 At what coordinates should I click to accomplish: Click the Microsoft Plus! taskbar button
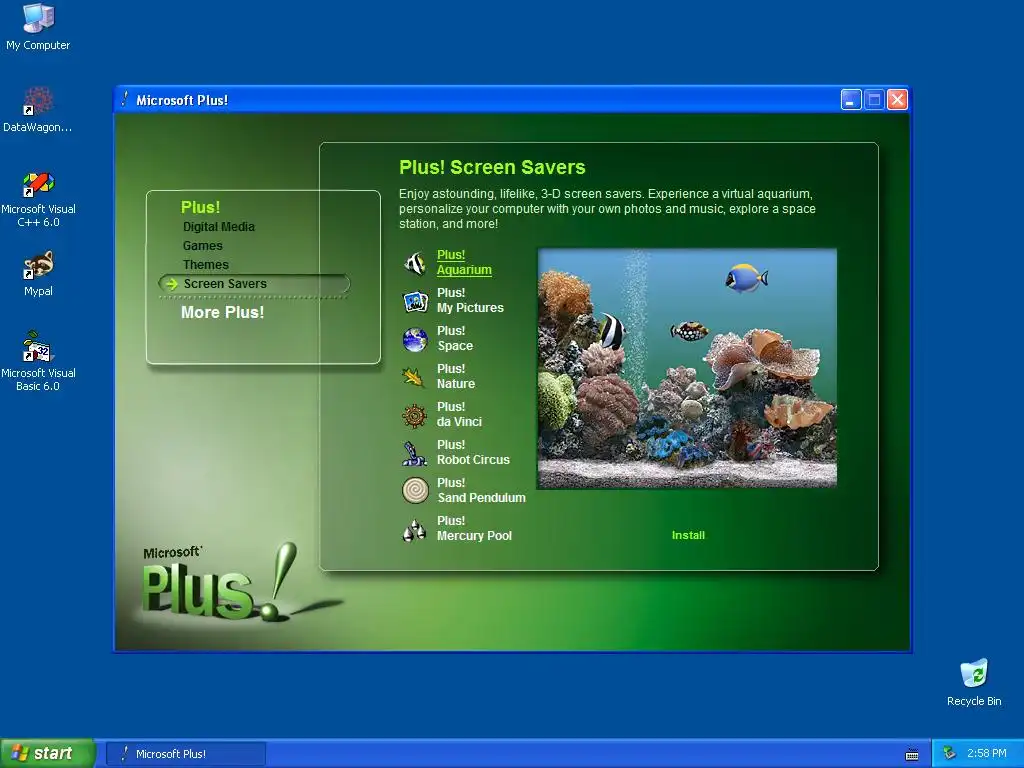coord(185,754)
